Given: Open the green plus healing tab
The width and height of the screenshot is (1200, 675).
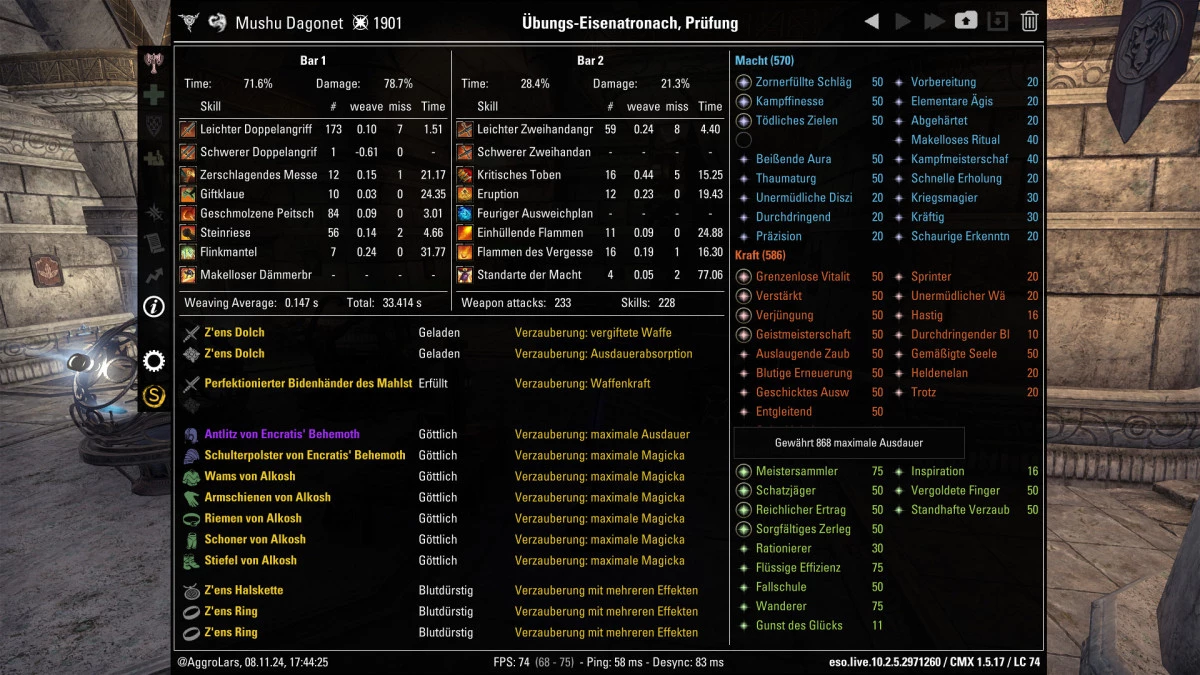Looking at the screenshot, I should [153, 95].
